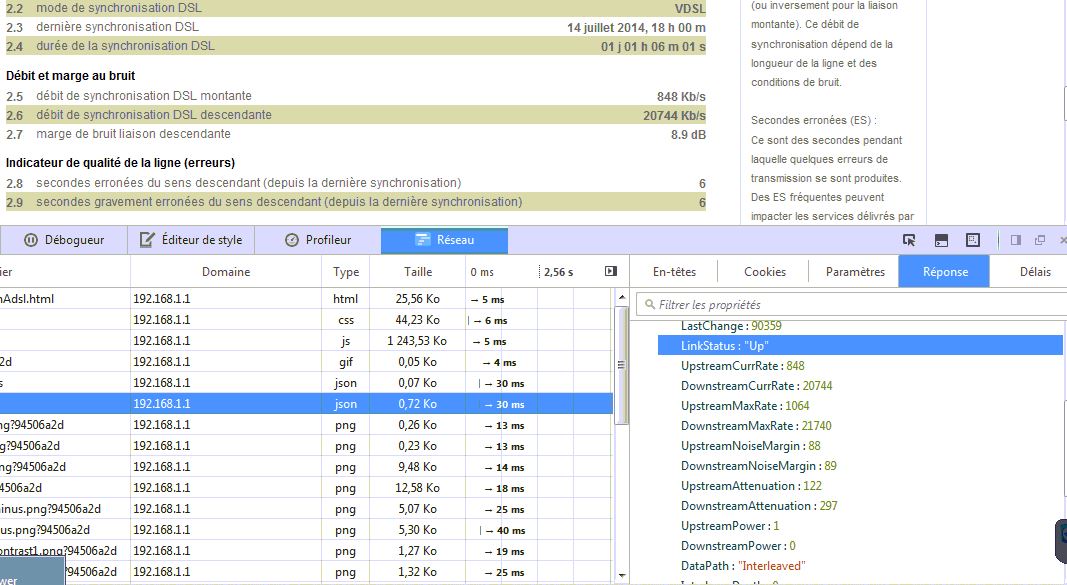Switch to Éditeur de style tab
Screen dimensions: 1067x585
[191, 240]
